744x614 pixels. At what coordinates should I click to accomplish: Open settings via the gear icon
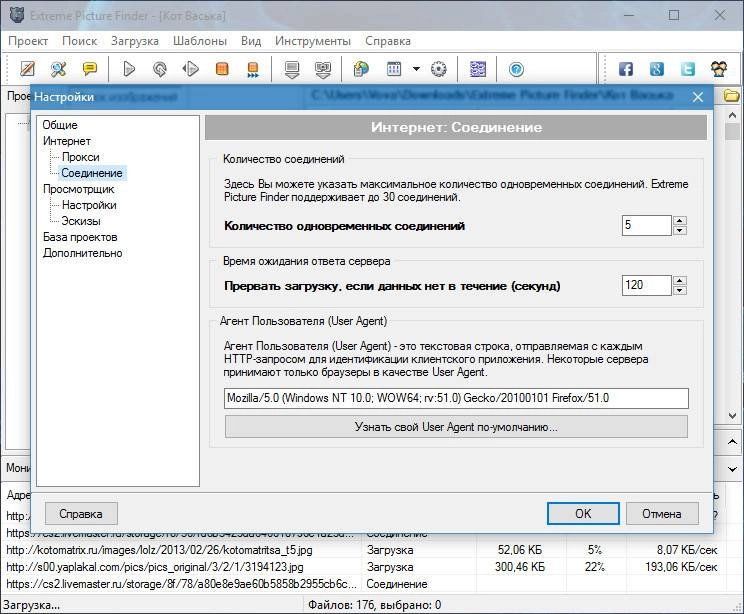point(438,69)
